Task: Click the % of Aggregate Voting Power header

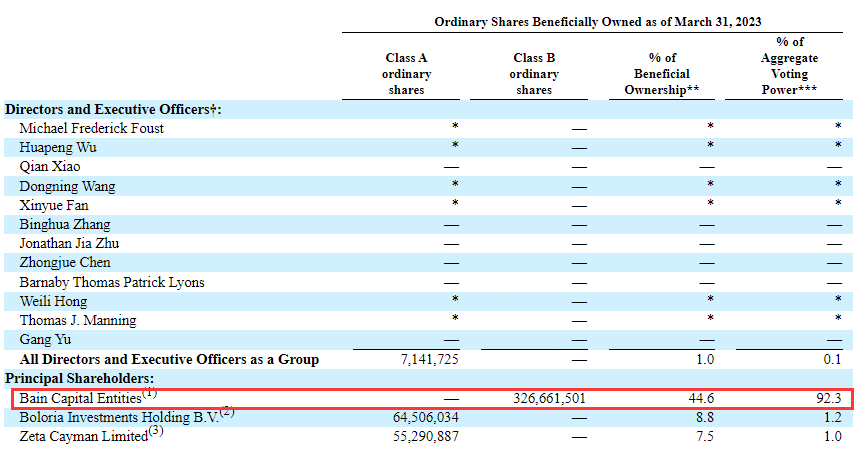Action: click(789, 66)
